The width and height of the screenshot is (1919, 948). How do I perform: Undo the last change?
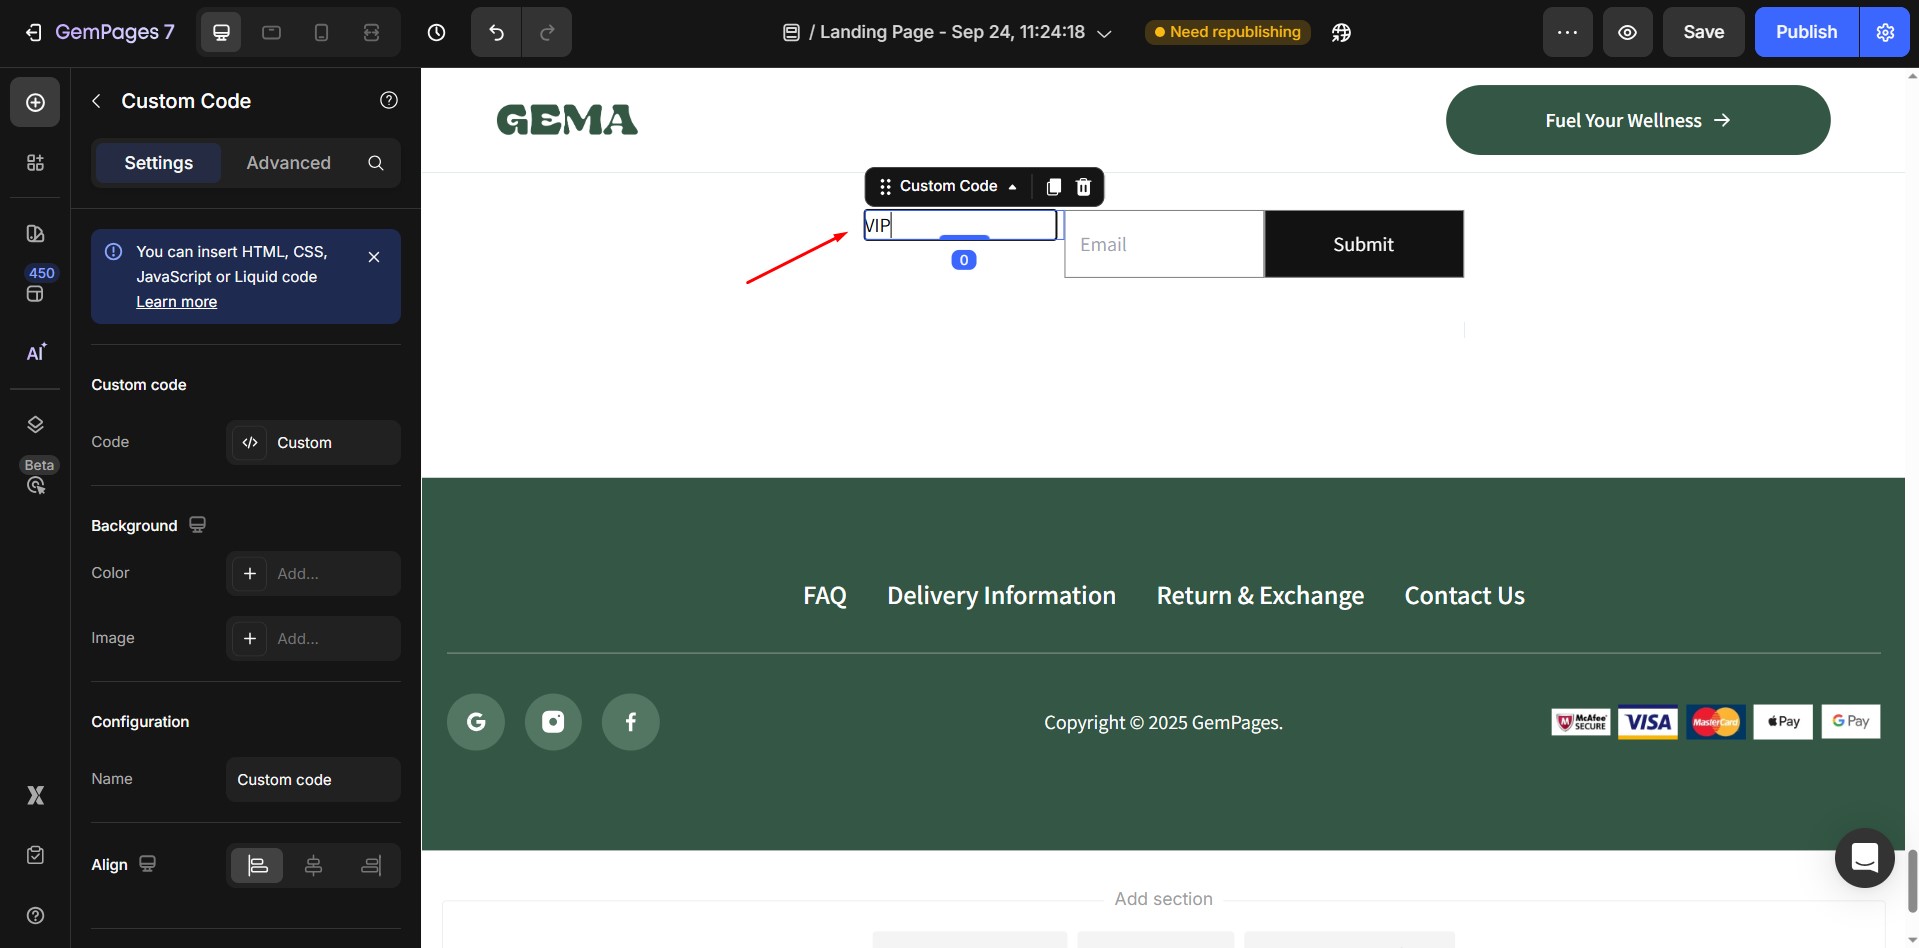(x=496, y=32)
